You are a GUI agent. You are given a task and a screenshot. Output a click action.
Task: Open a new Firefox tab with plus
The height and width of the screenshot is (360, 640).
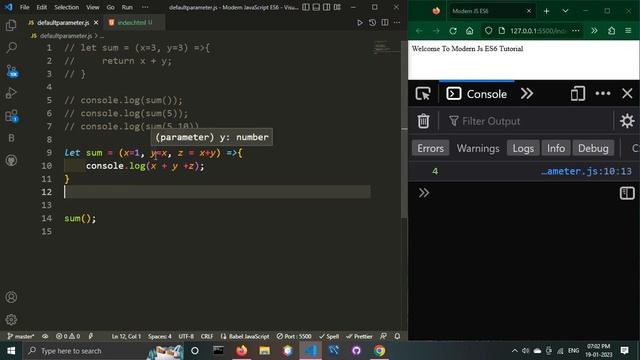tap(546, 11)
